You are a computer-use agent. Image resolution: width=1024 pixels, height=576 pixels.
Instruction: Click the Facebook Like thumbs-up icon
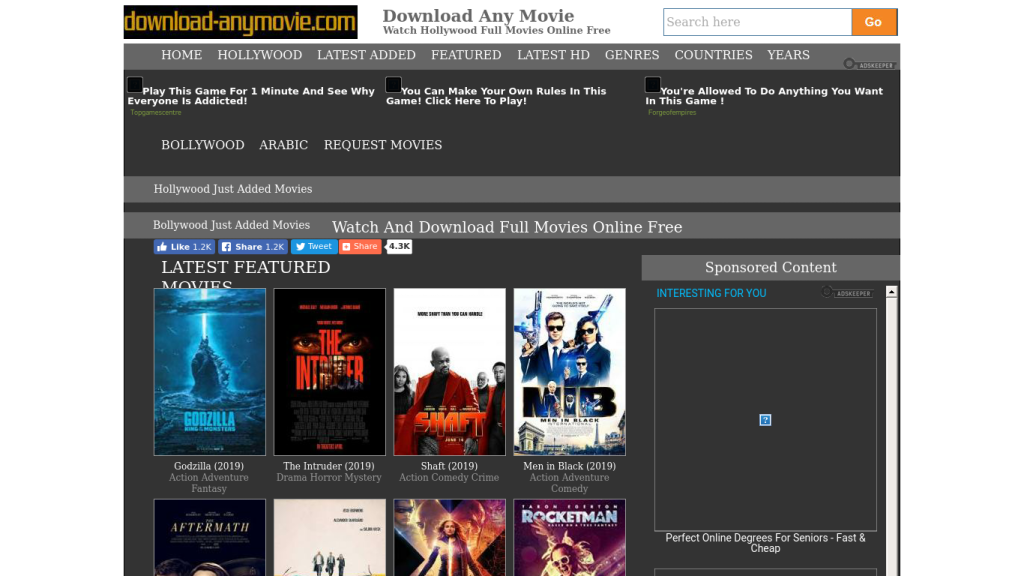[x=165, y=246]
